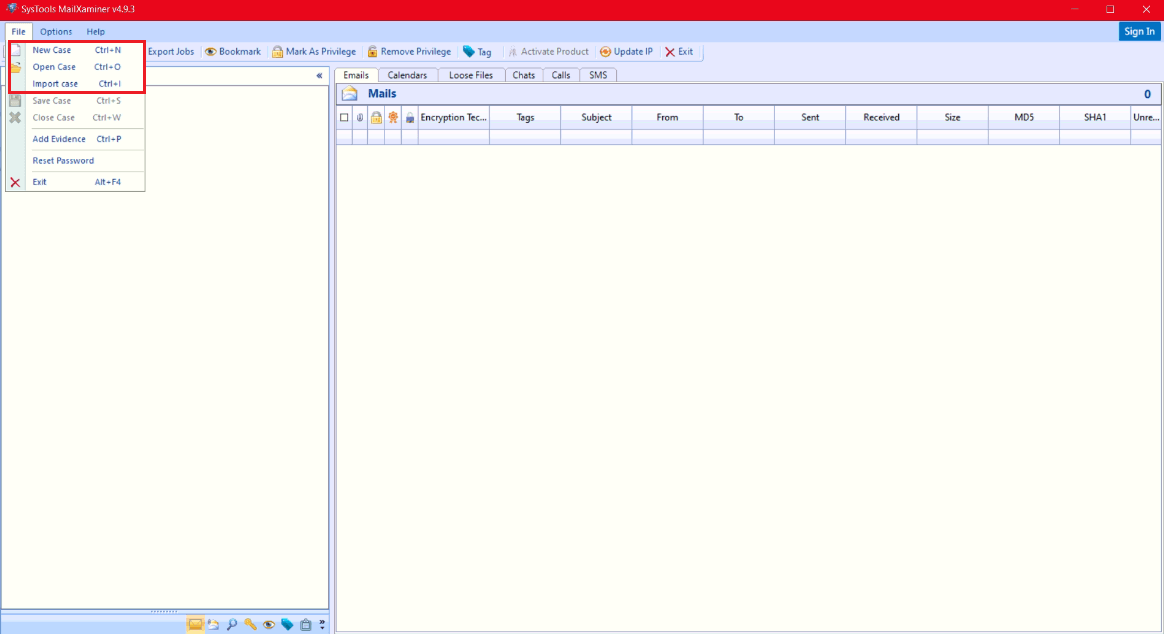Select Close Case in File menu
The width and height of the screenshot is (1164, 634).
tap(76, 117)
